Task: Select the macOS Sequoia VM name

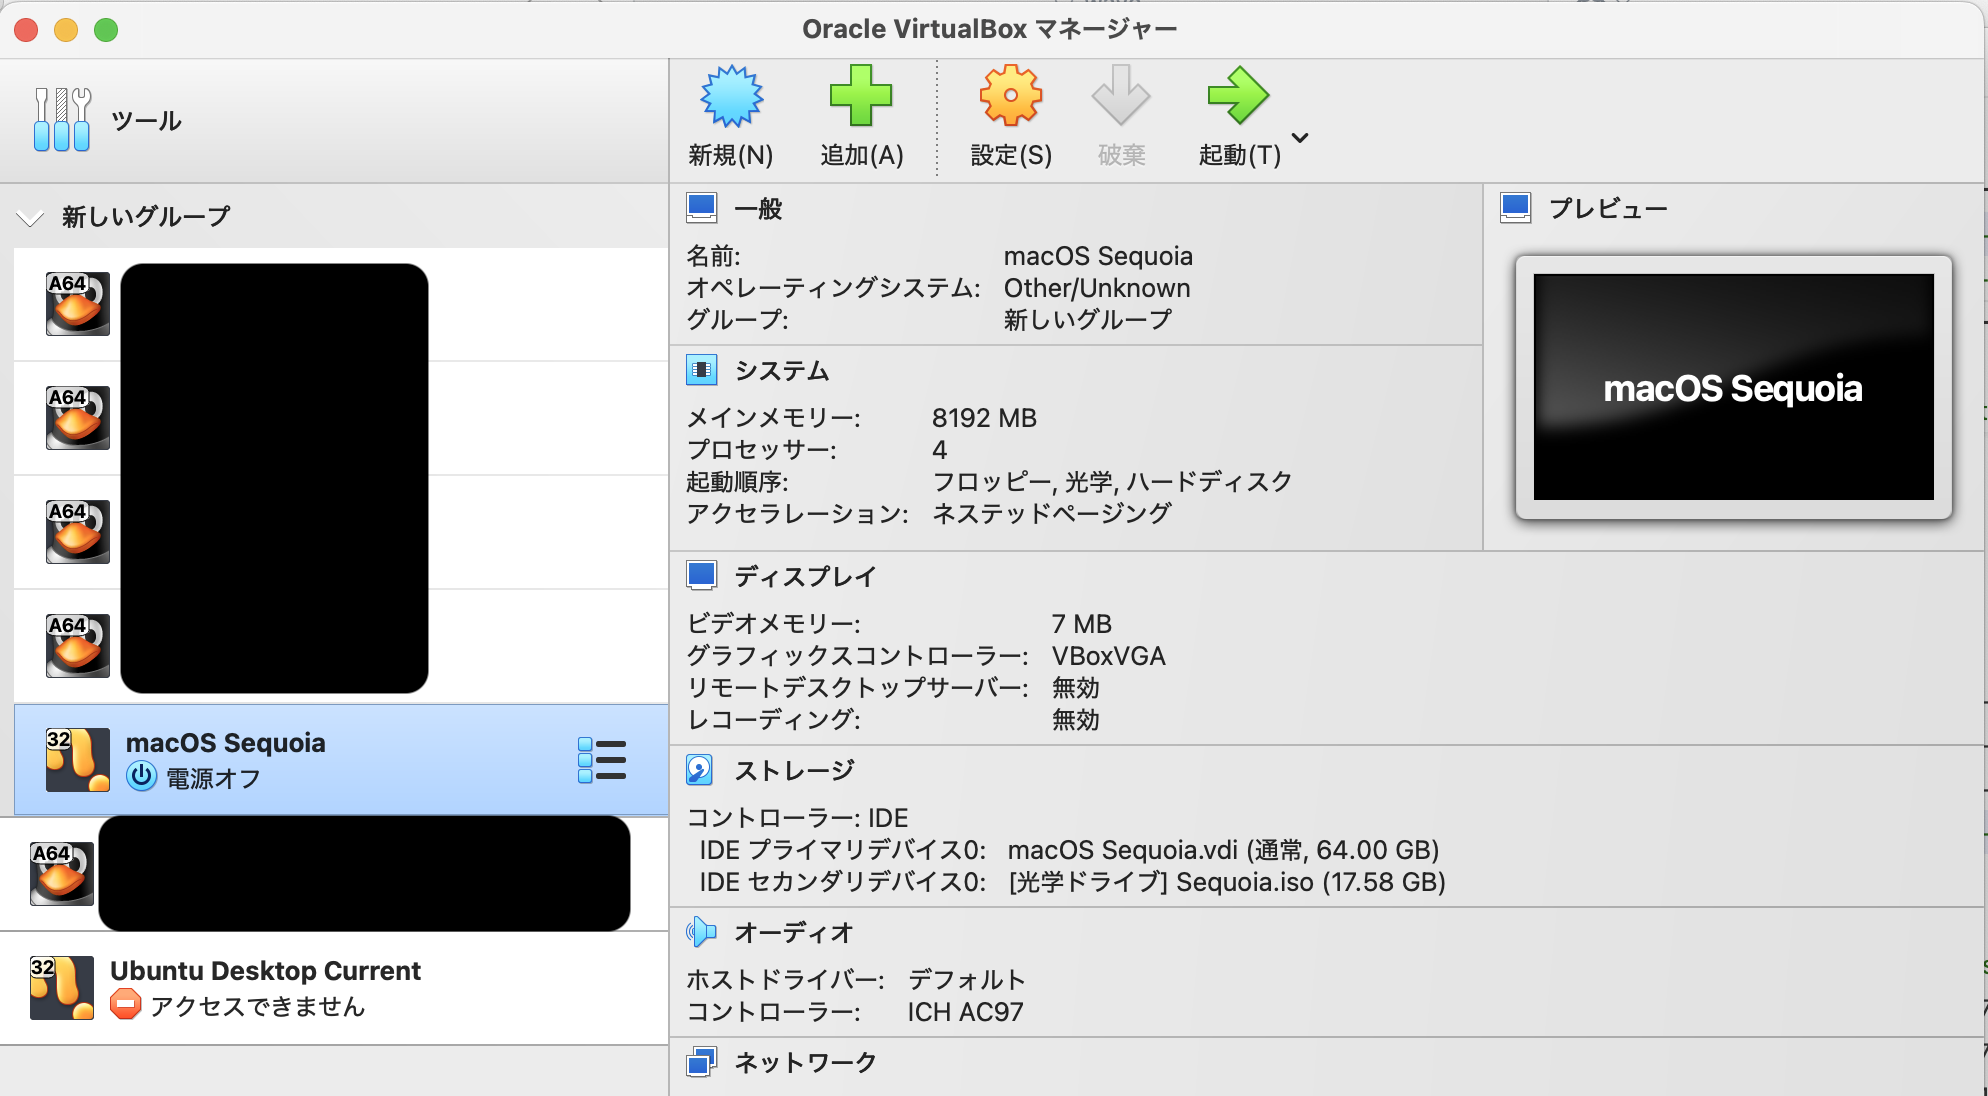Action: pos(225,743)
